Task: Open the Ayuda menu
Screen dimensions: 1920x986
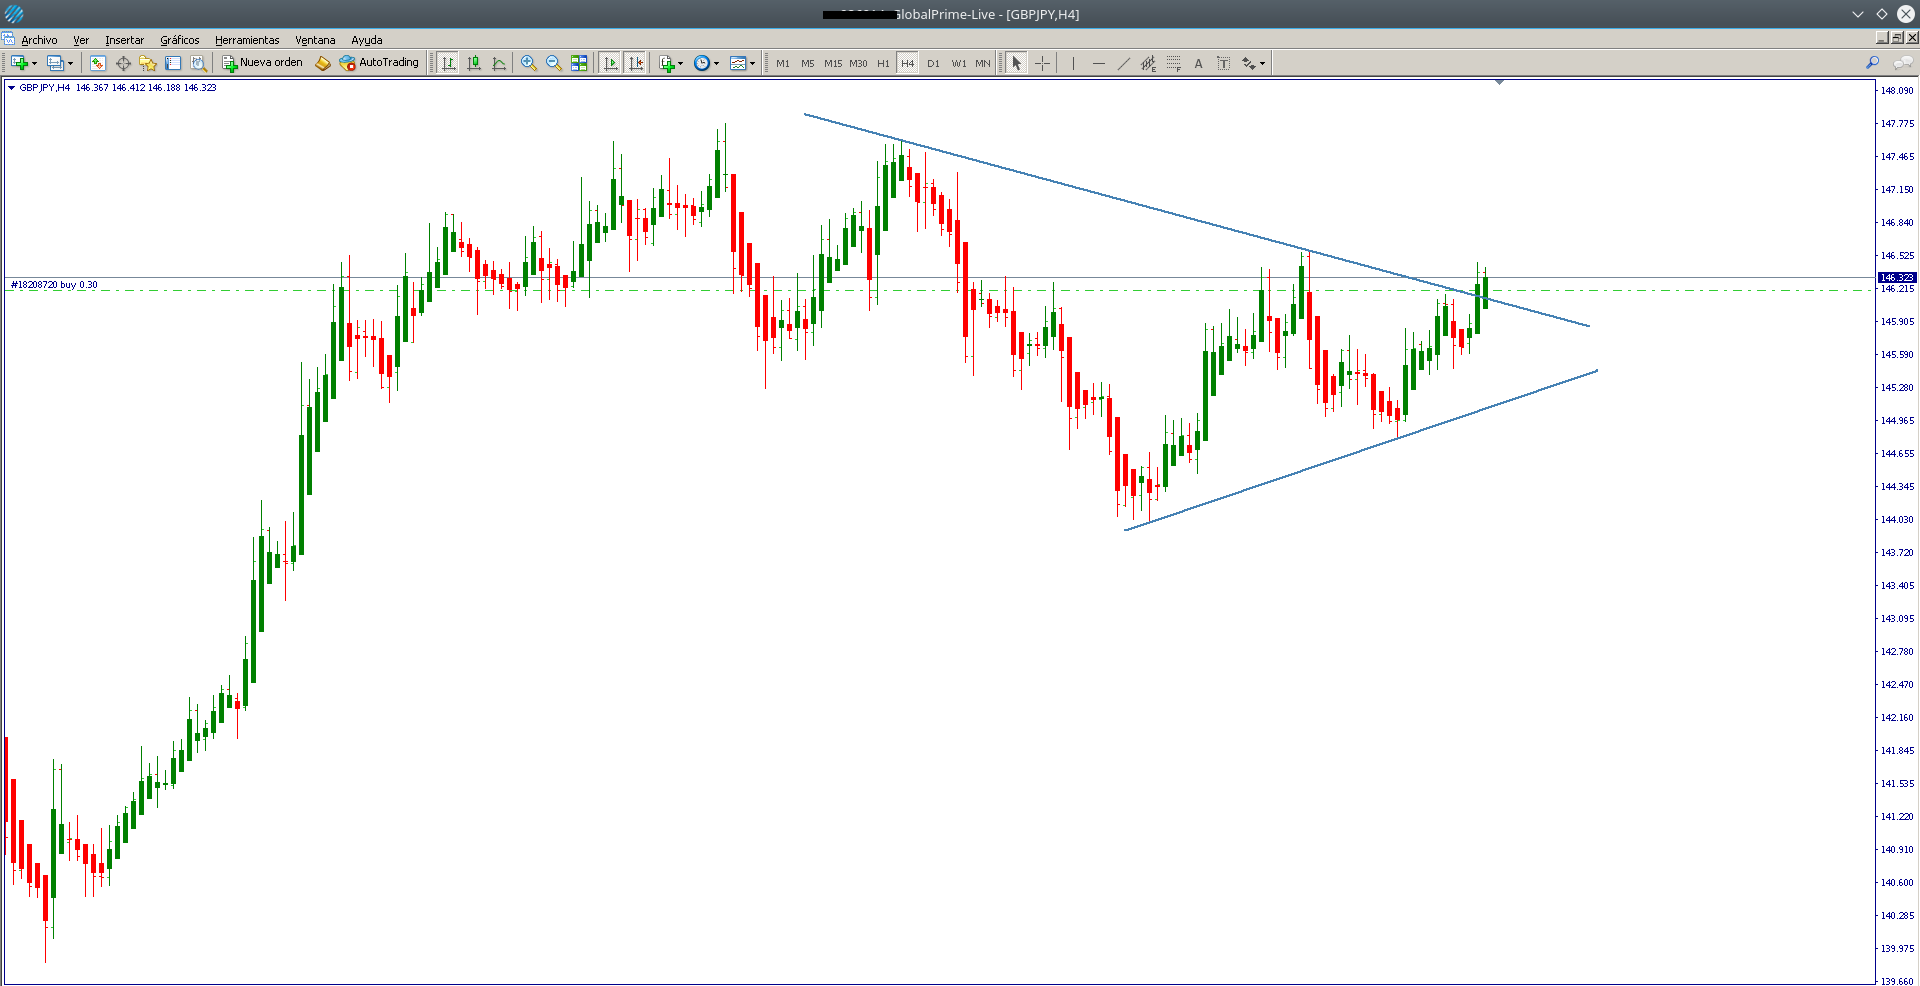Action: (x=367, y=40)
